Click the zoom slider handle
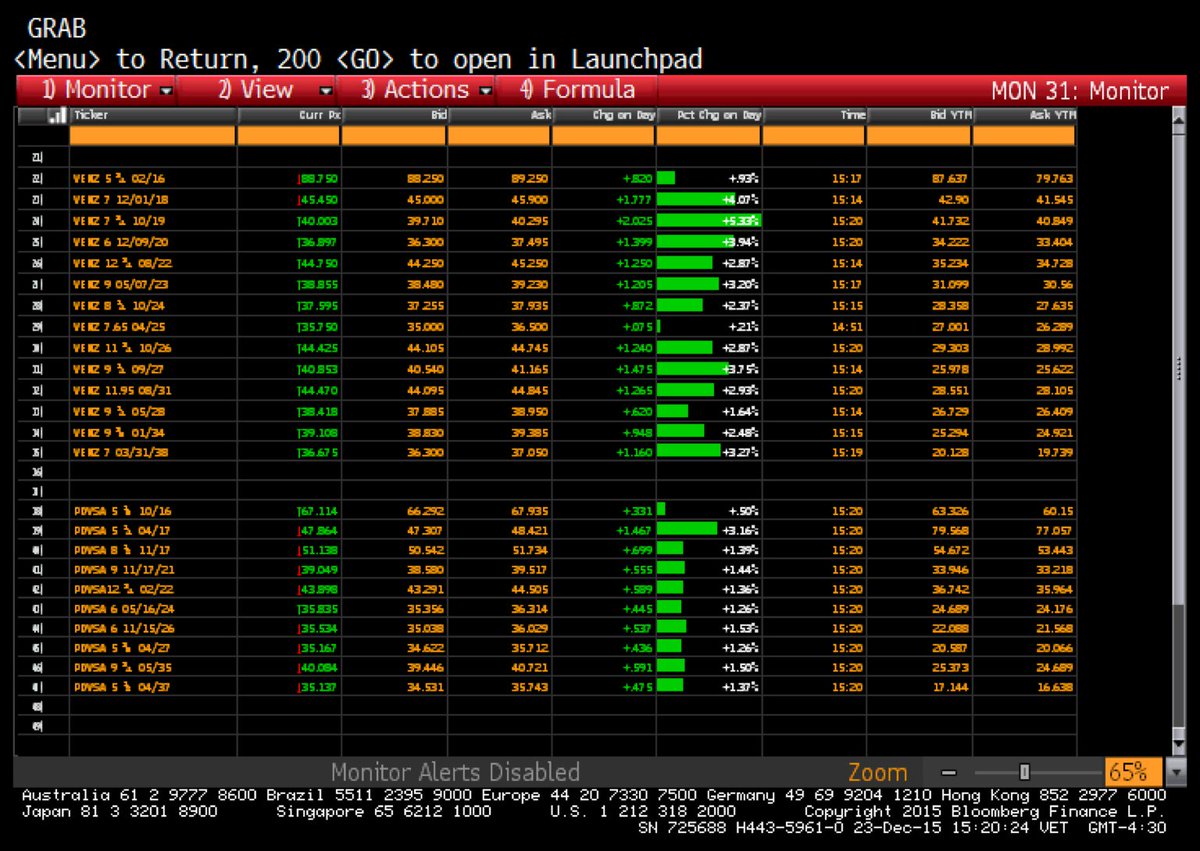 click(1024, 772)
